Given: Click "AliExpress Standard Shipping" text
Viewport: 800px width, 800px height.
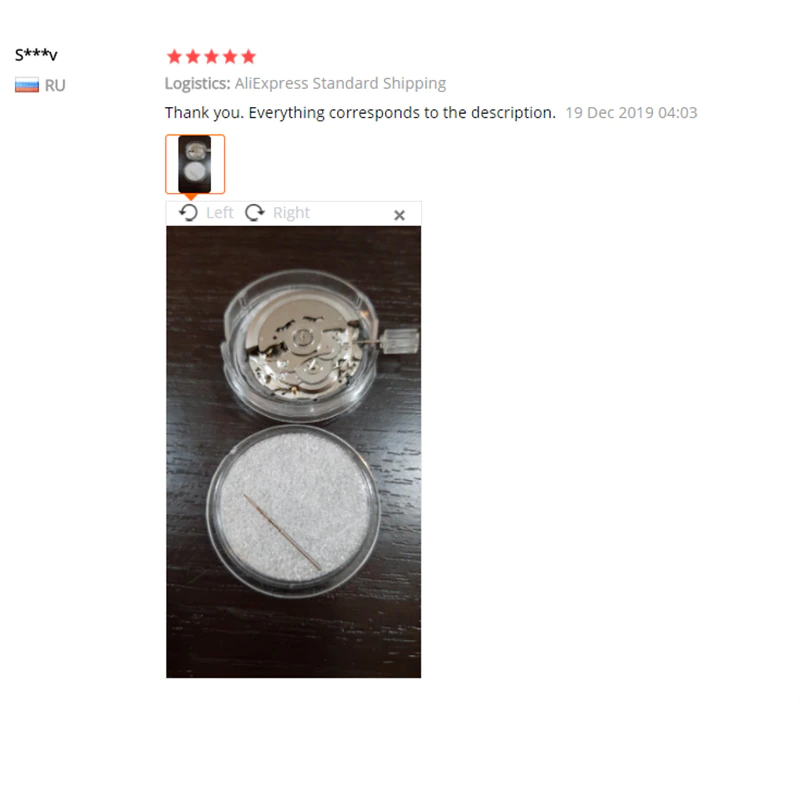Looking at the screenshot, I should (x=340, y=84).
